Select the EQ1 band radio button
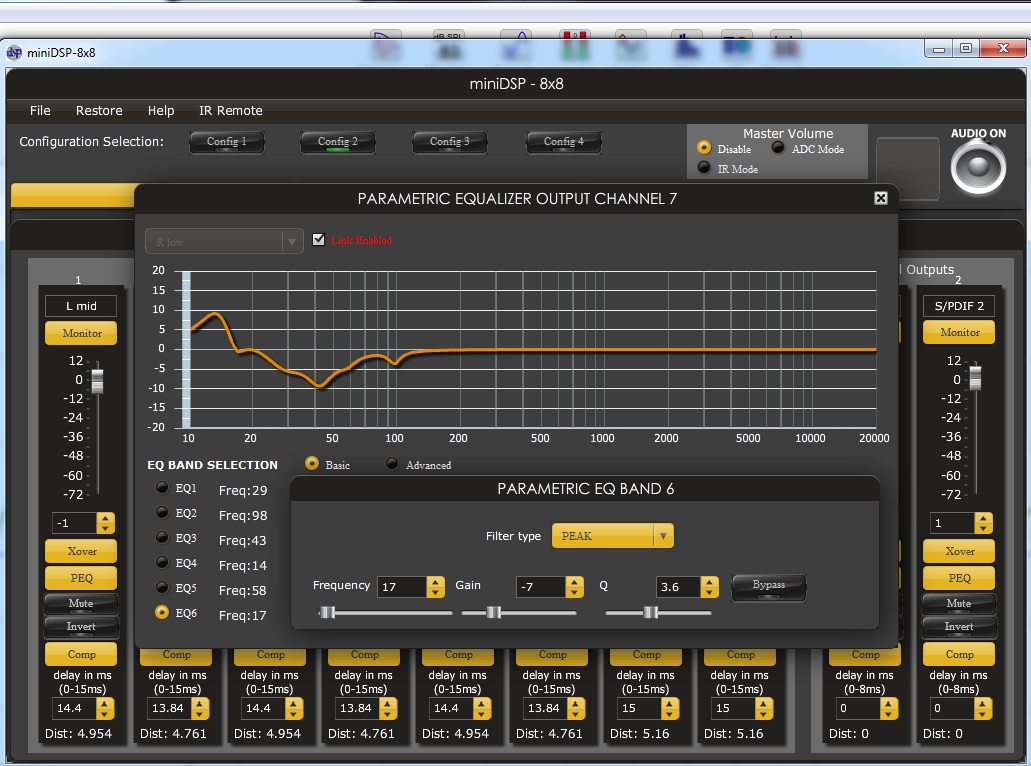Image resolution: width=1031 pixels, height=766 pixels. (x=162, y=488)
